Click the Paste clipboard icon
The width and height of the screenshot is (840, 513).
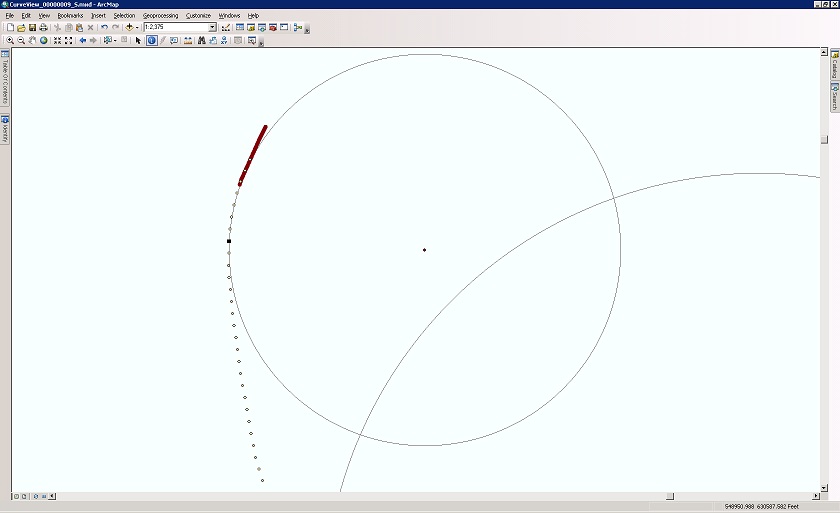click(x=79, y=27)
